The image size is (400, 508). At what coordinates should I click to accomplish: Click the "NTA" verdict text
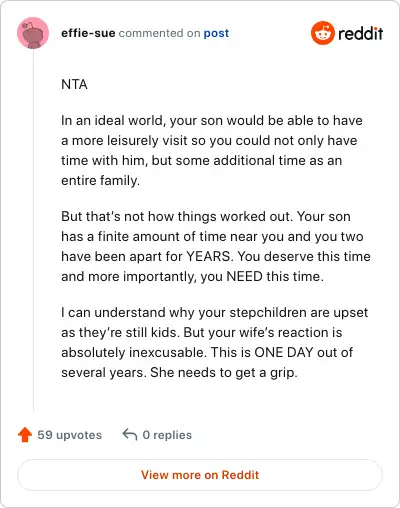[74, 84]
